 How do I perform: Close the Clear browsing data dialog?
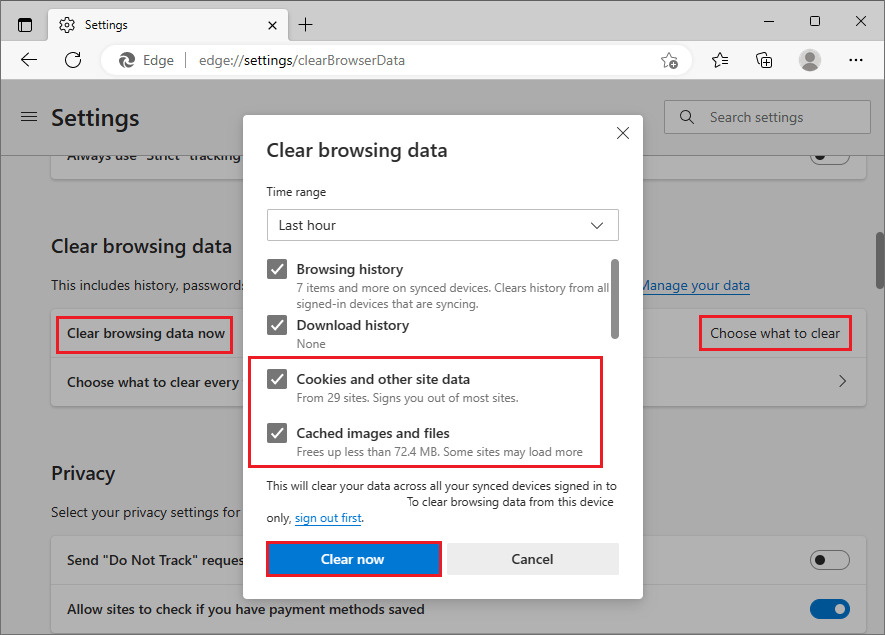[x=622, y=132]
